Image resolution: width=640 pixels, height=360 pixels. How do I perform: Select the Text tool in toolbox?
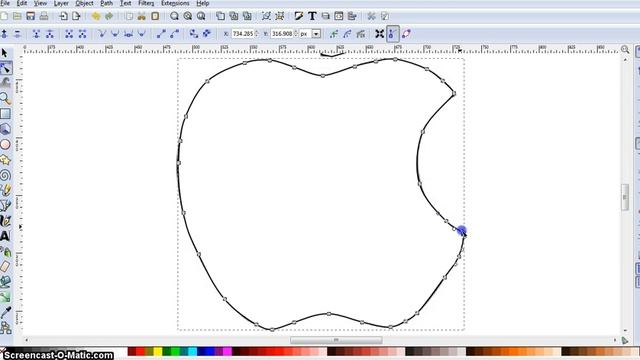coord(5,236)
